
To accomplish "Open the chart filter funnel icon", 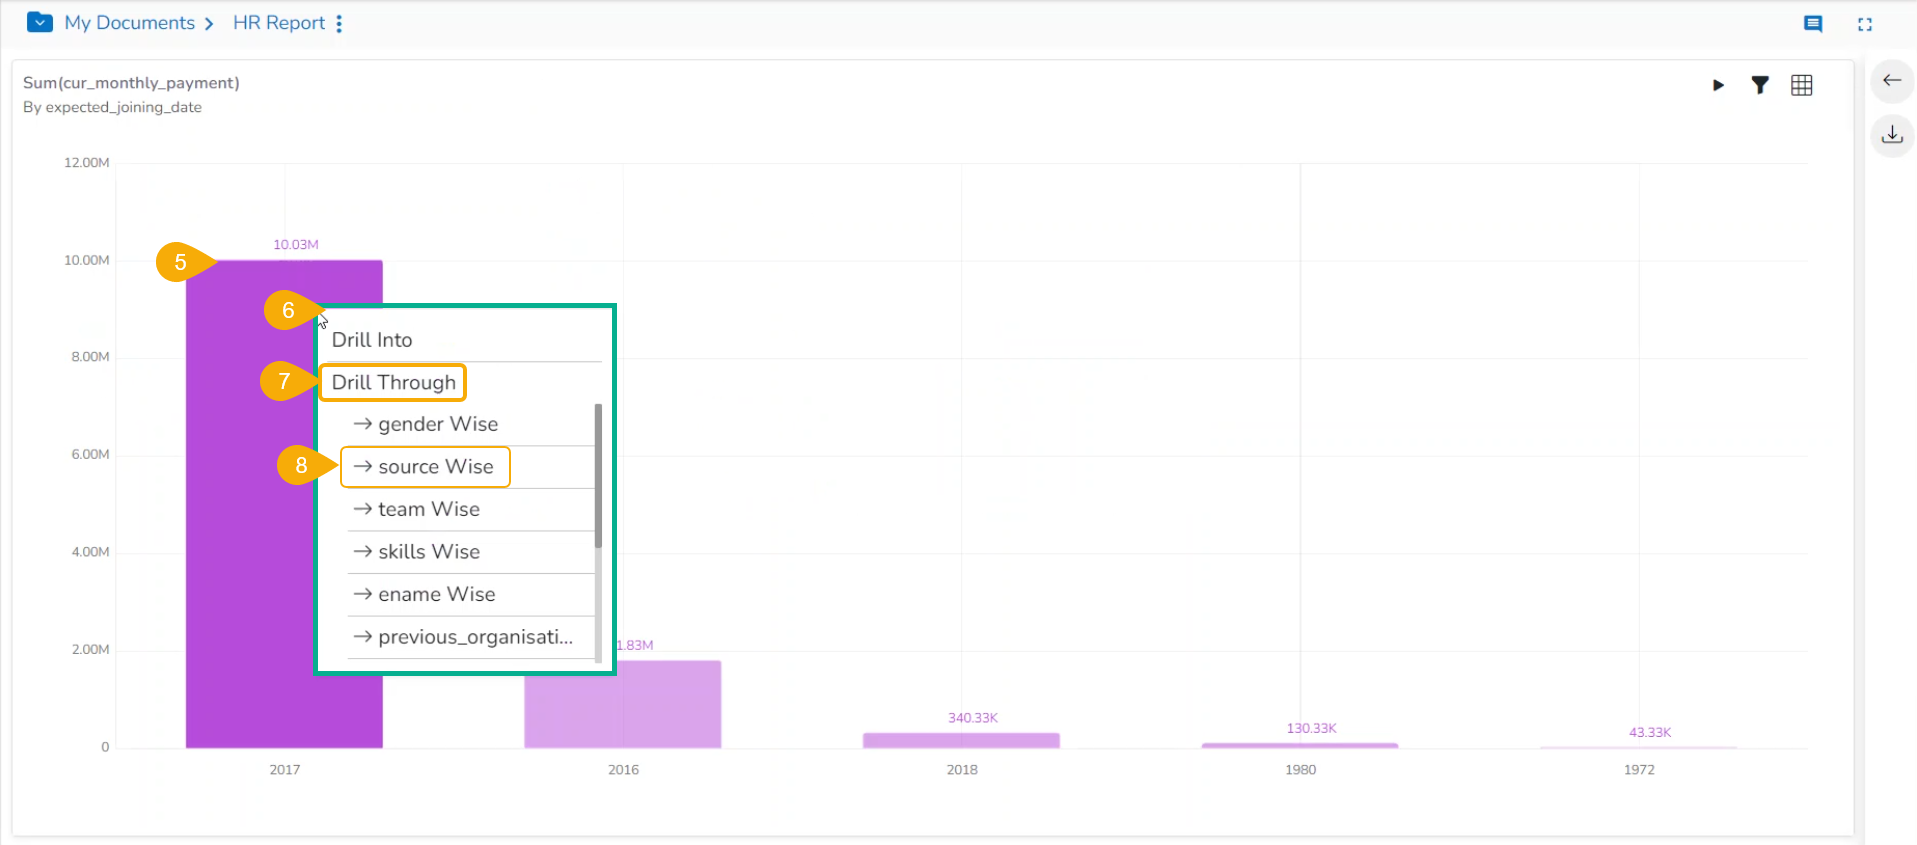I will 1760,86.
